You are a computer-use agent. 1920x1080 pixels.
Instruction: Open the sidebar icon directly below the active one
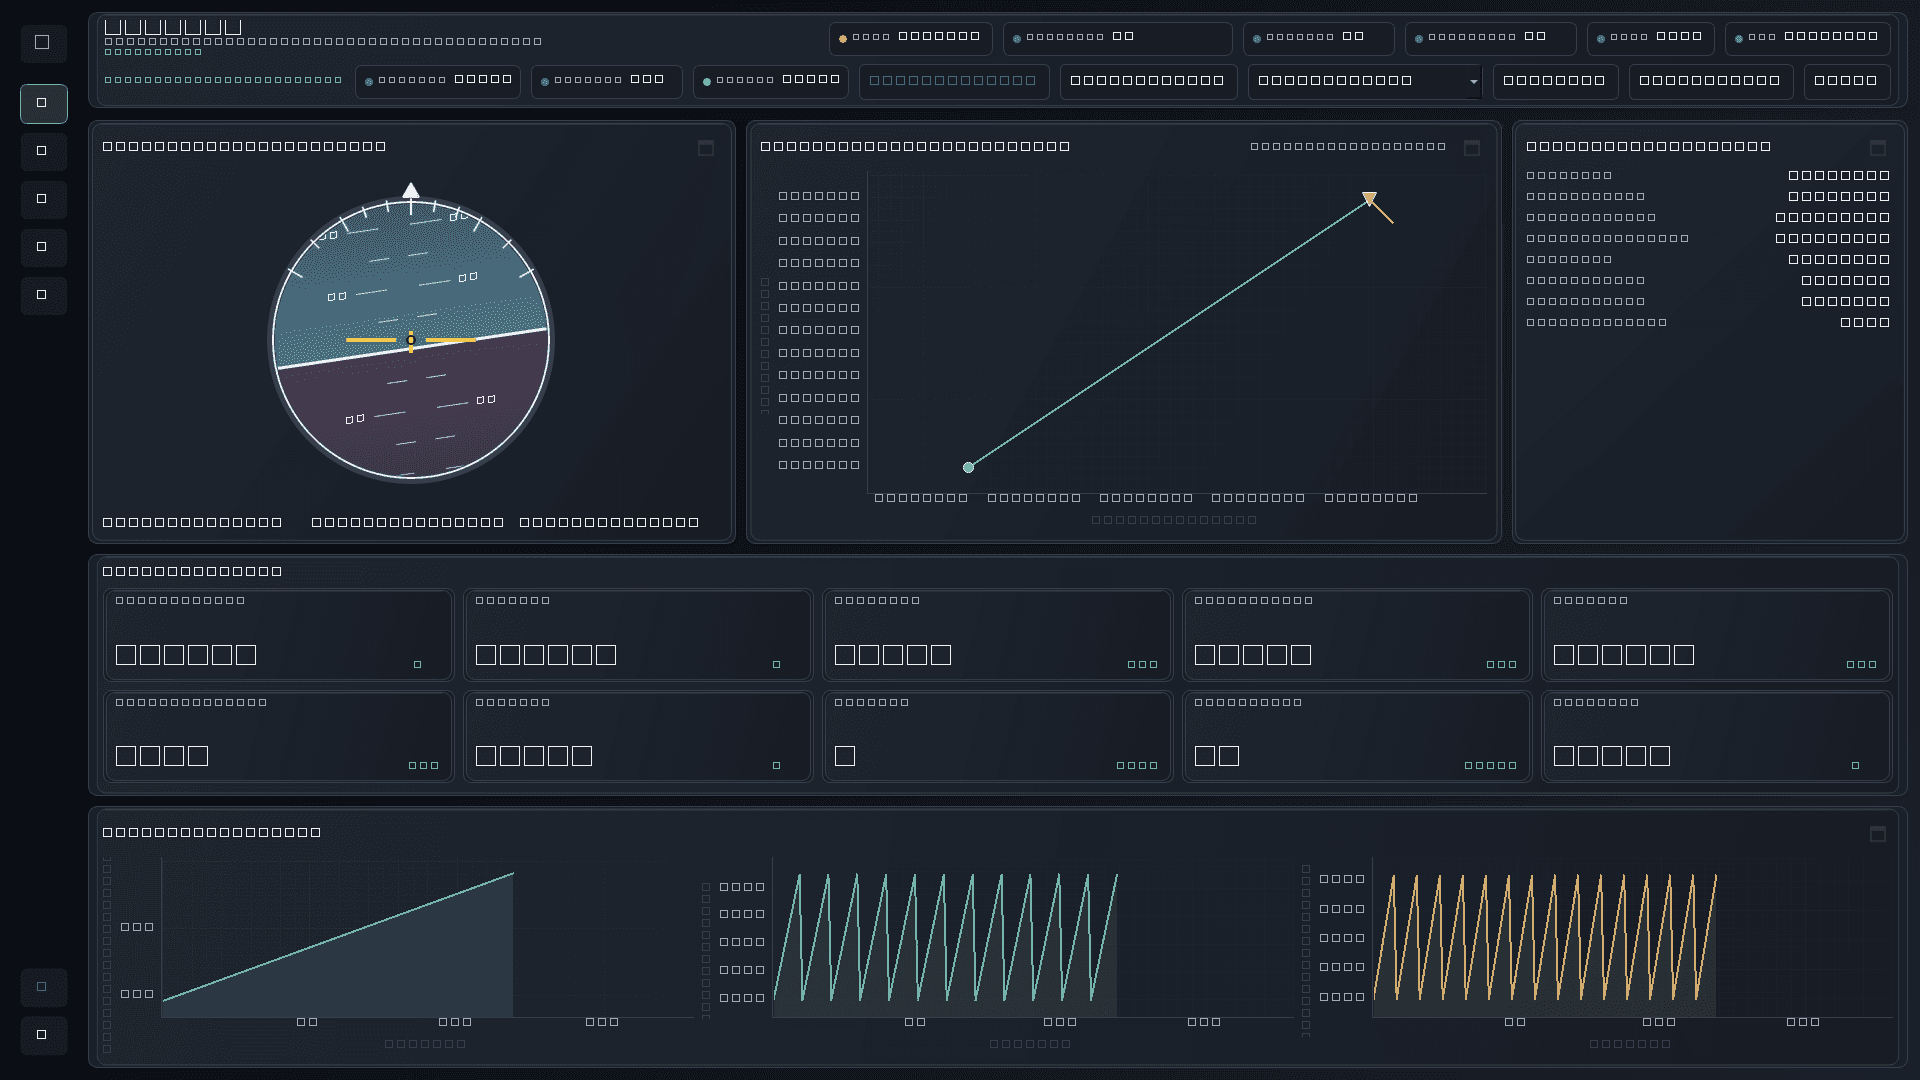point(43,151)
